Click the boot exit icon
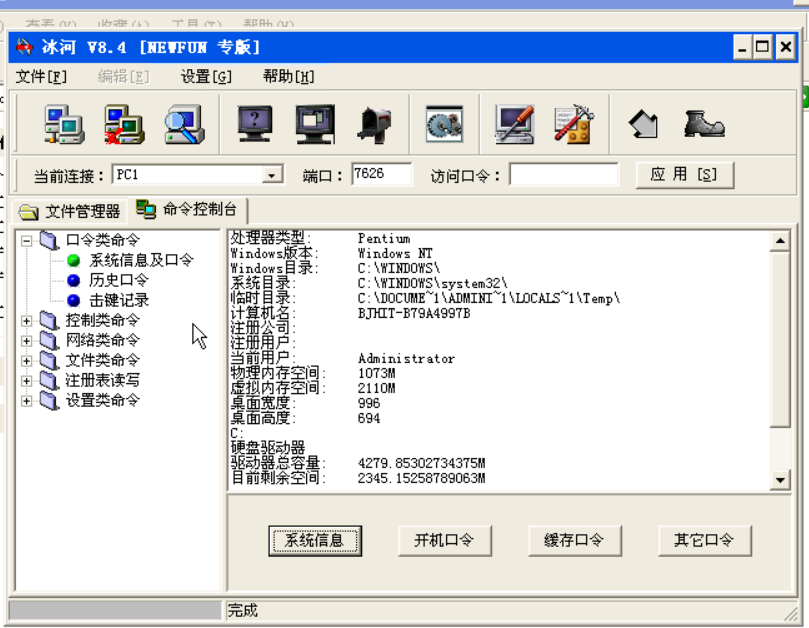The image size is (809, 628). tap(704, 124)
